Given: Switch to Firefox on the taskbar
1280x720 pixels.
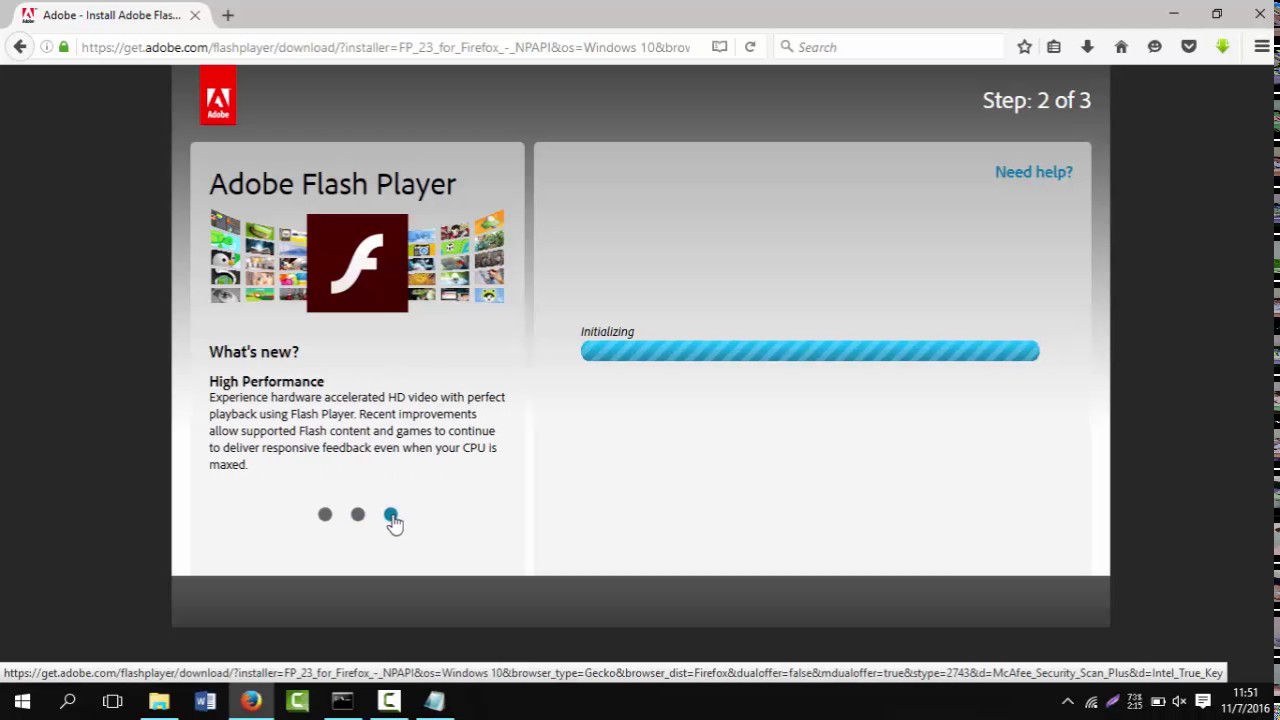Looking at the screenshot, I should click(251, 701).
